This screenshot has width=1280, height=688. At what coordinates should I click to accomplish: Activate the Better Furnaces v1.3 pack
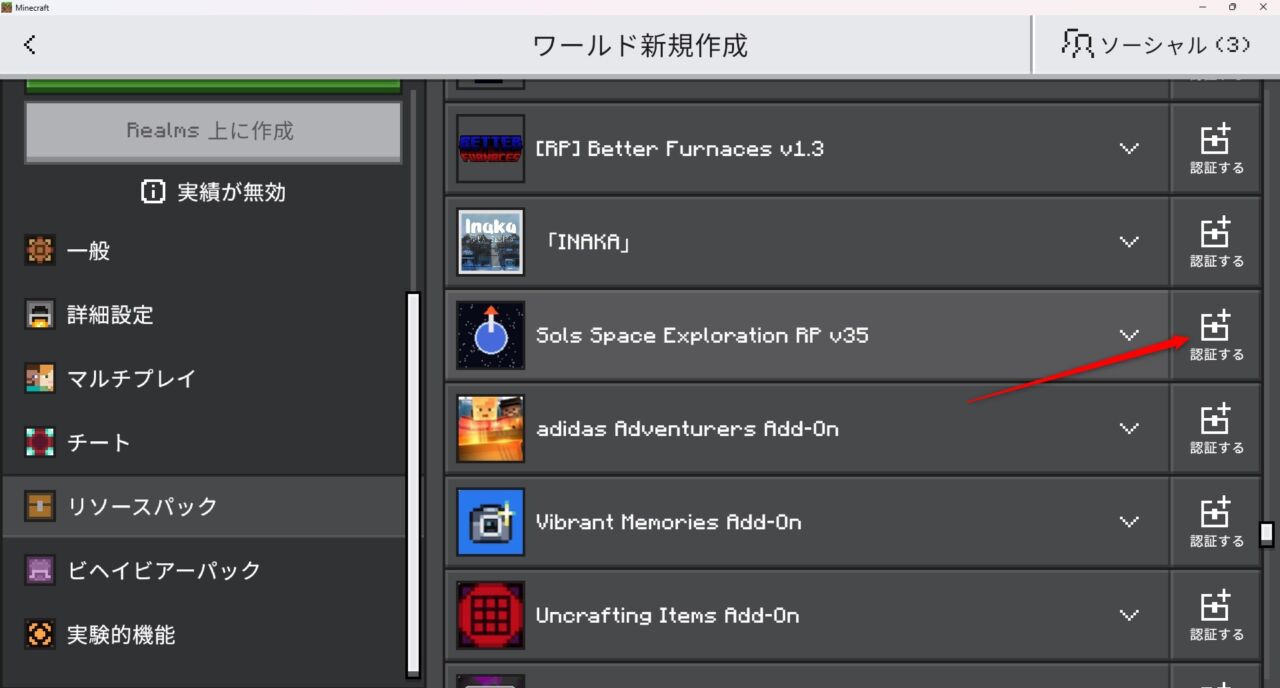[x=1216, y=149]
